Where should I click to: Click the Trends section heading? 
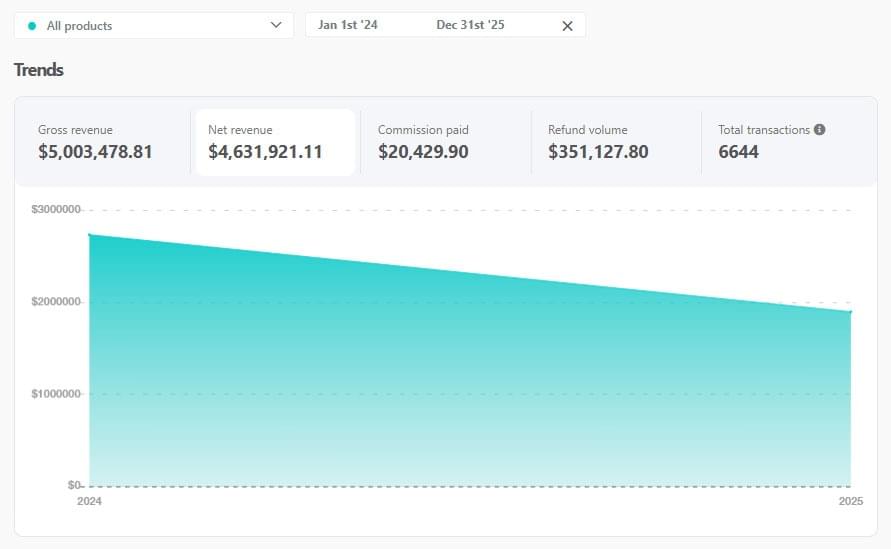tap(39, 70)
